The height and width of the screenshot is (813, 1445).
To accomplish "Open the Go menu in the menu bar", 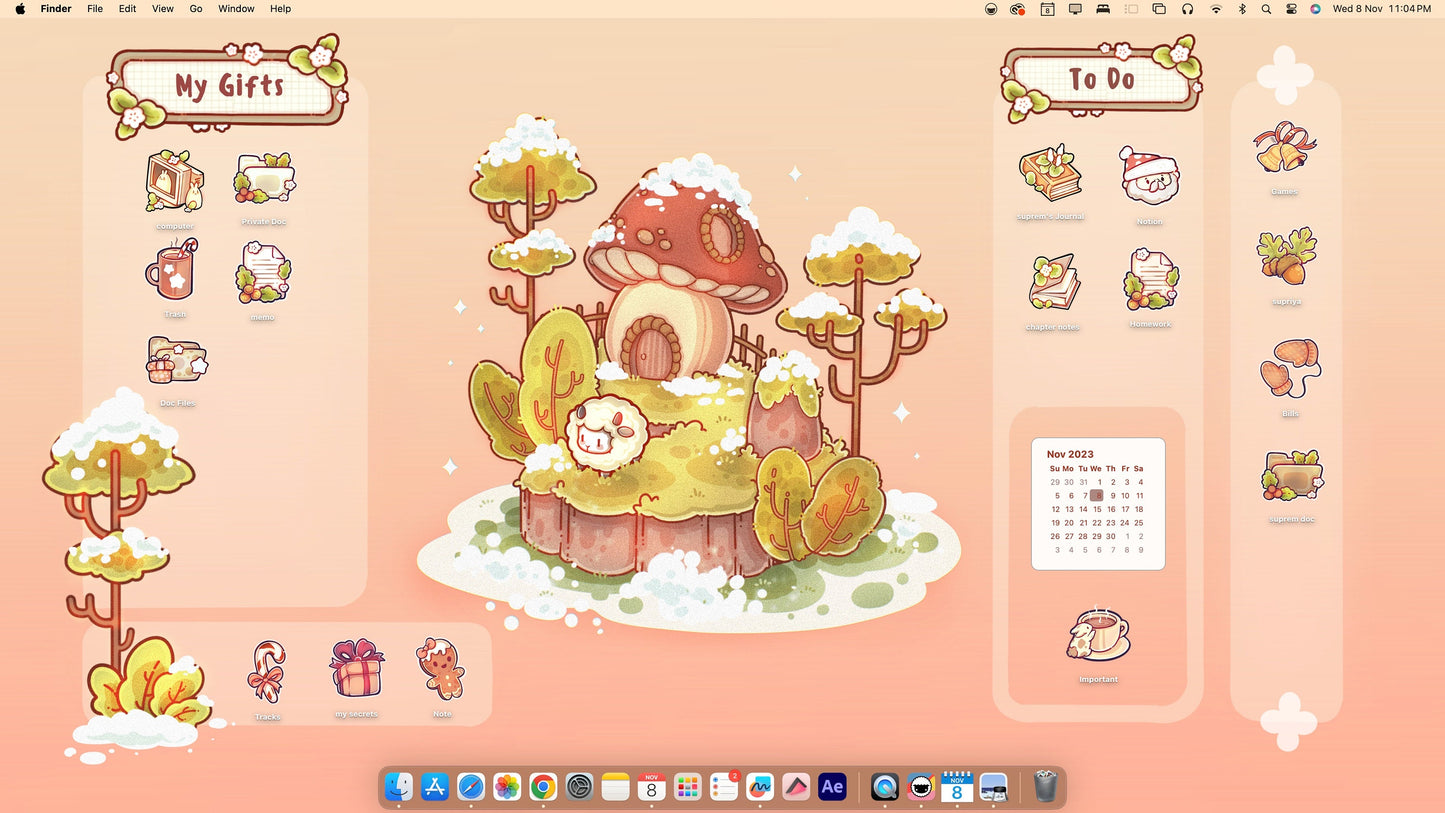I will 196,9.
